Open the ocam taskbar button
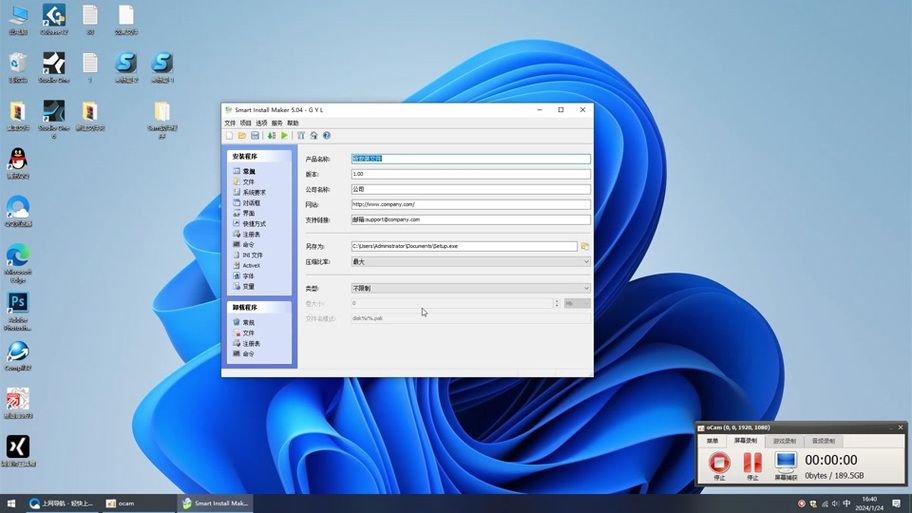Screen dimensions: 912x513 (137, 503)
